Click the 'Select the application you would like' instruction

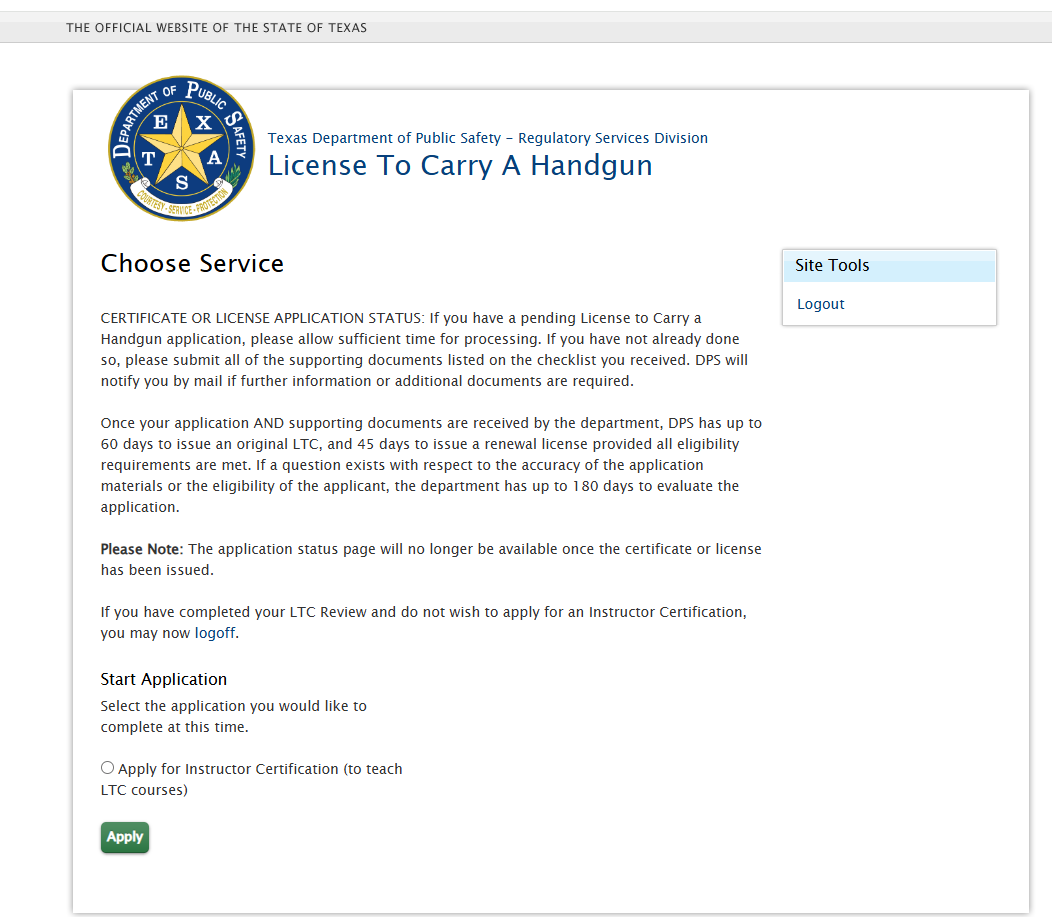coord(233,716)
